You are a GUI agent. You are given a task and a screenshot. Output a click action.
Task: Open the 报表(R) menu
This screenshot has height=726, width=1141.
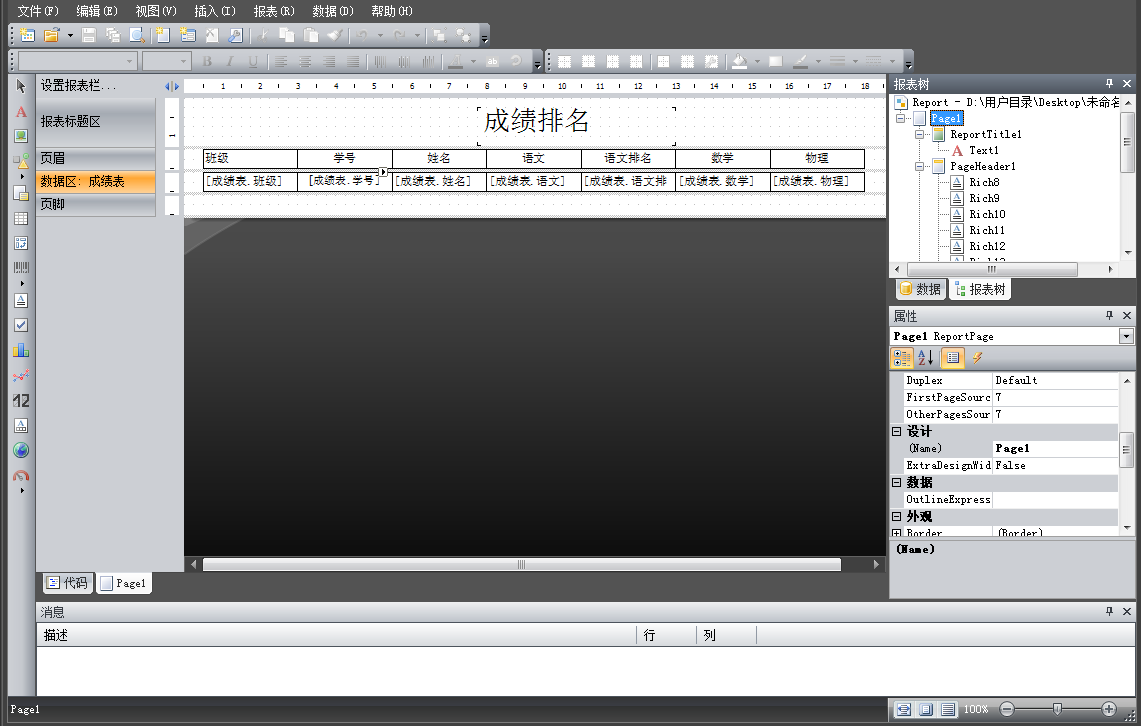273,11
